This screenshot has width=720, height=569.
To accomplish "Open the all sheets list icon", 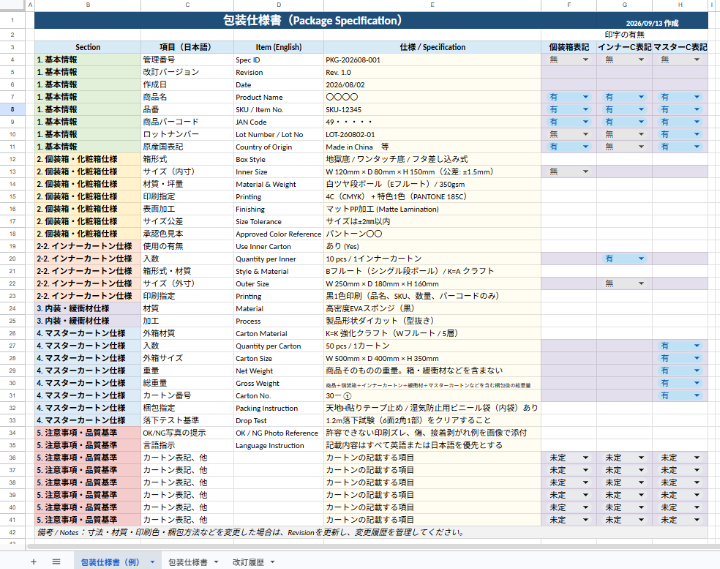I will [x=56, y=562].
